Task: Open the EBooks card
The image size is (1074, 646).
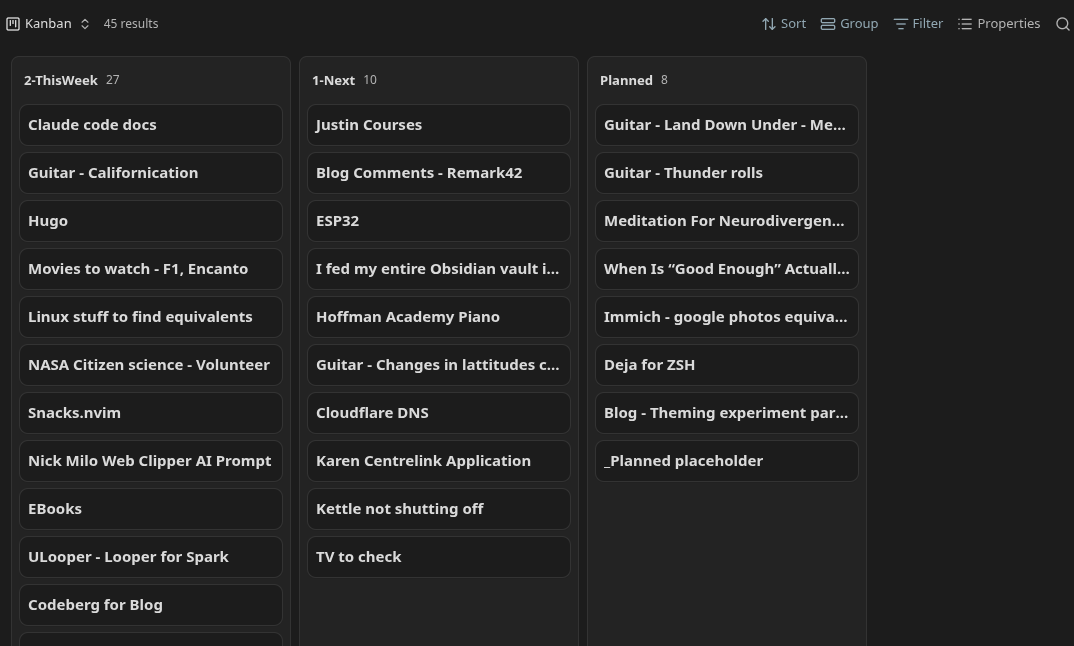Action: tap(151, 508)
